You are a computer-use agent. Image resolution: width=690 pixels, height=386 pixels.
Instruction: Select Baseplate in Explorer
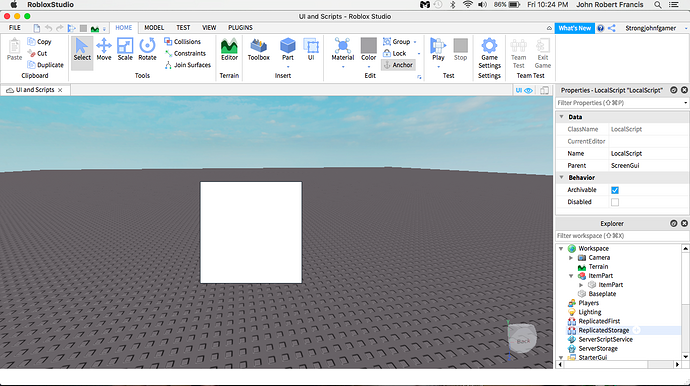pos(602,294)
